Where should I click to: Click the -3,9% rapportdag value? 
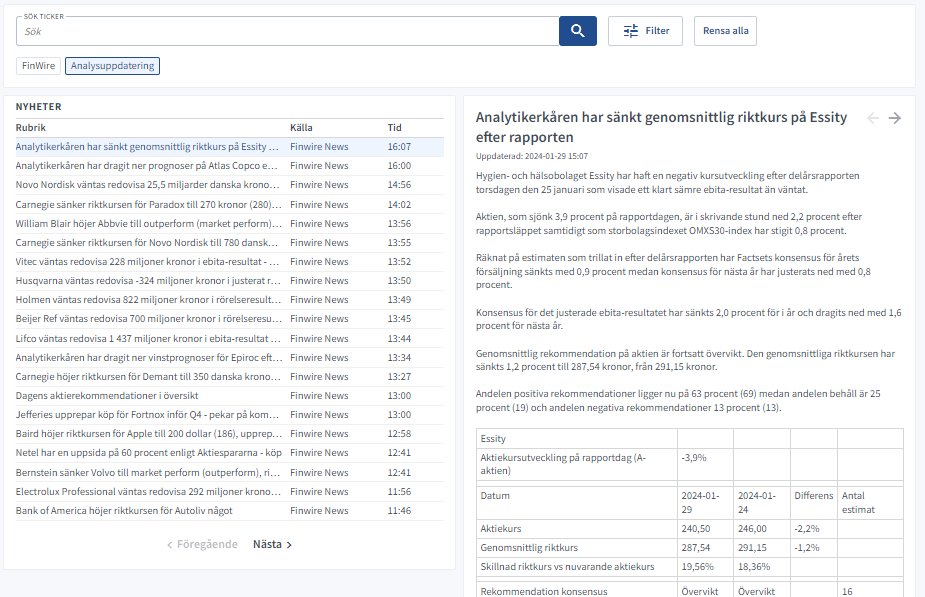coord(694,458)
